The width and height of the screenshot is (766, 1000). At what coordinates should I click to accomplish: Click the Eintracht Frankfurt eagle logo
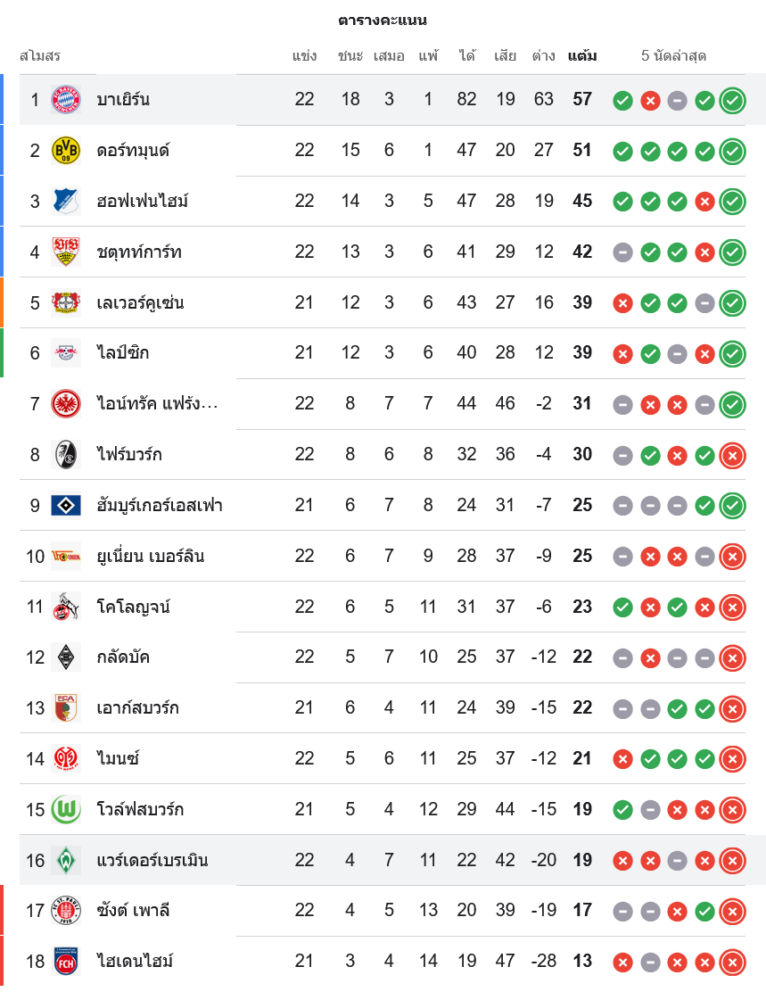[x=66, y=403]
